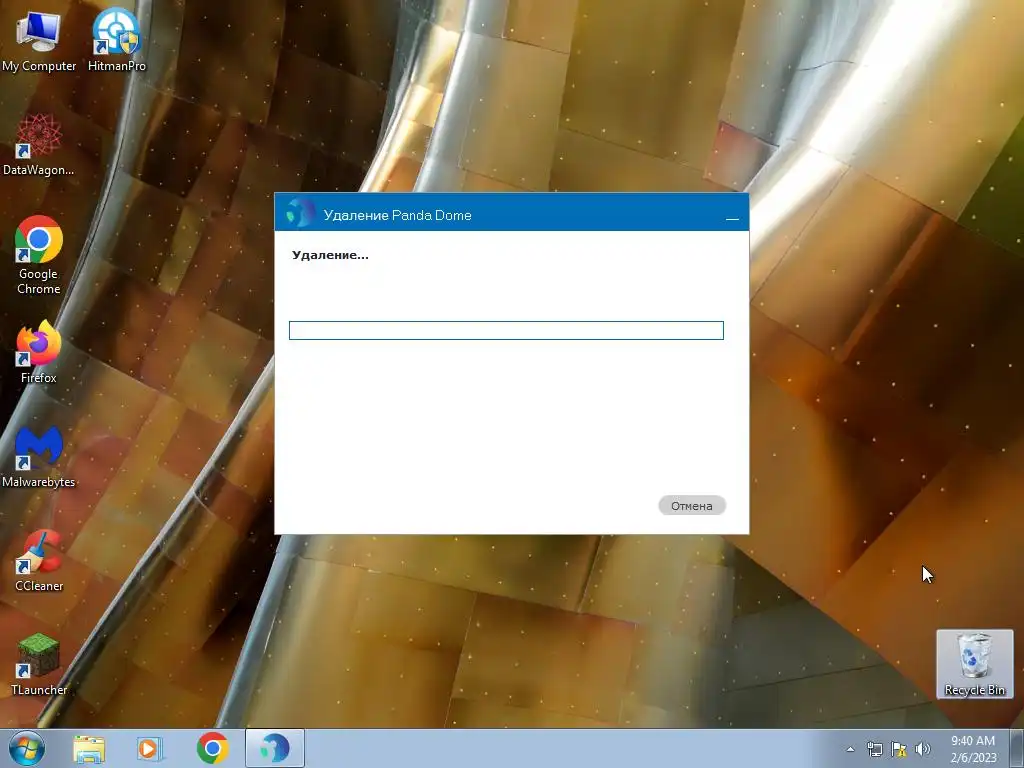The width and height of the screenshot is (1024, 768).
Task: Select the DataWagon desktop shortcut
Action: 39,145
